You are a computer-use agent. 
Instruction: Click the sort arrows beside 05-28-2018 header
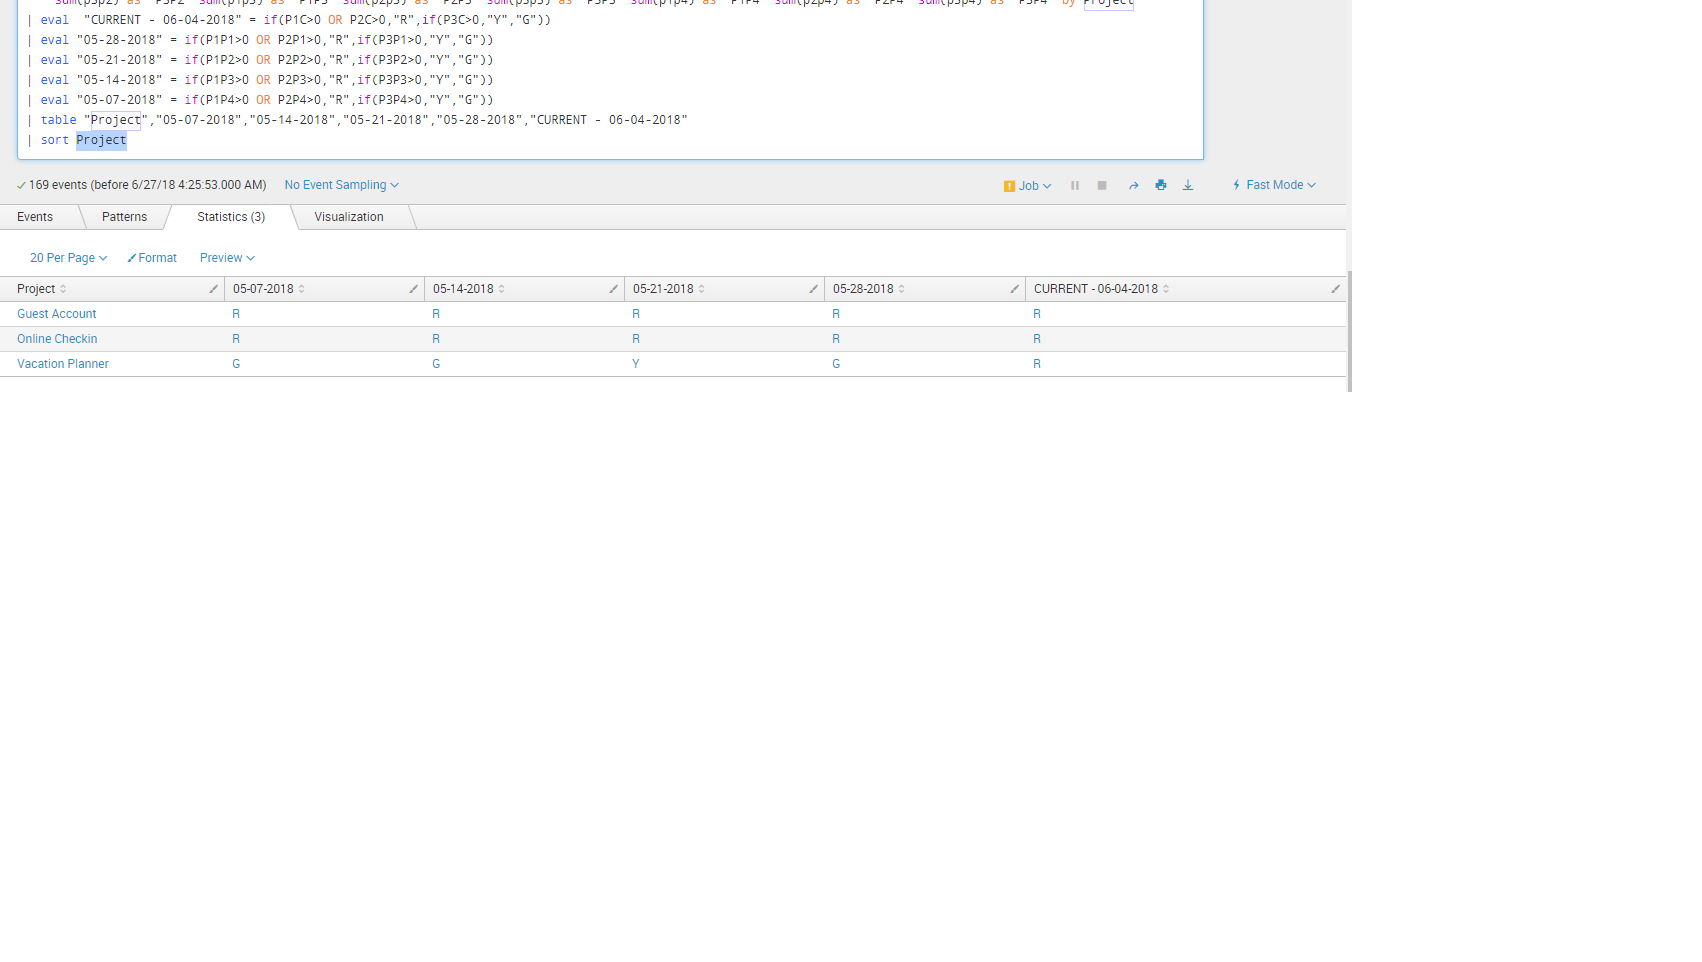coord(901,289)
